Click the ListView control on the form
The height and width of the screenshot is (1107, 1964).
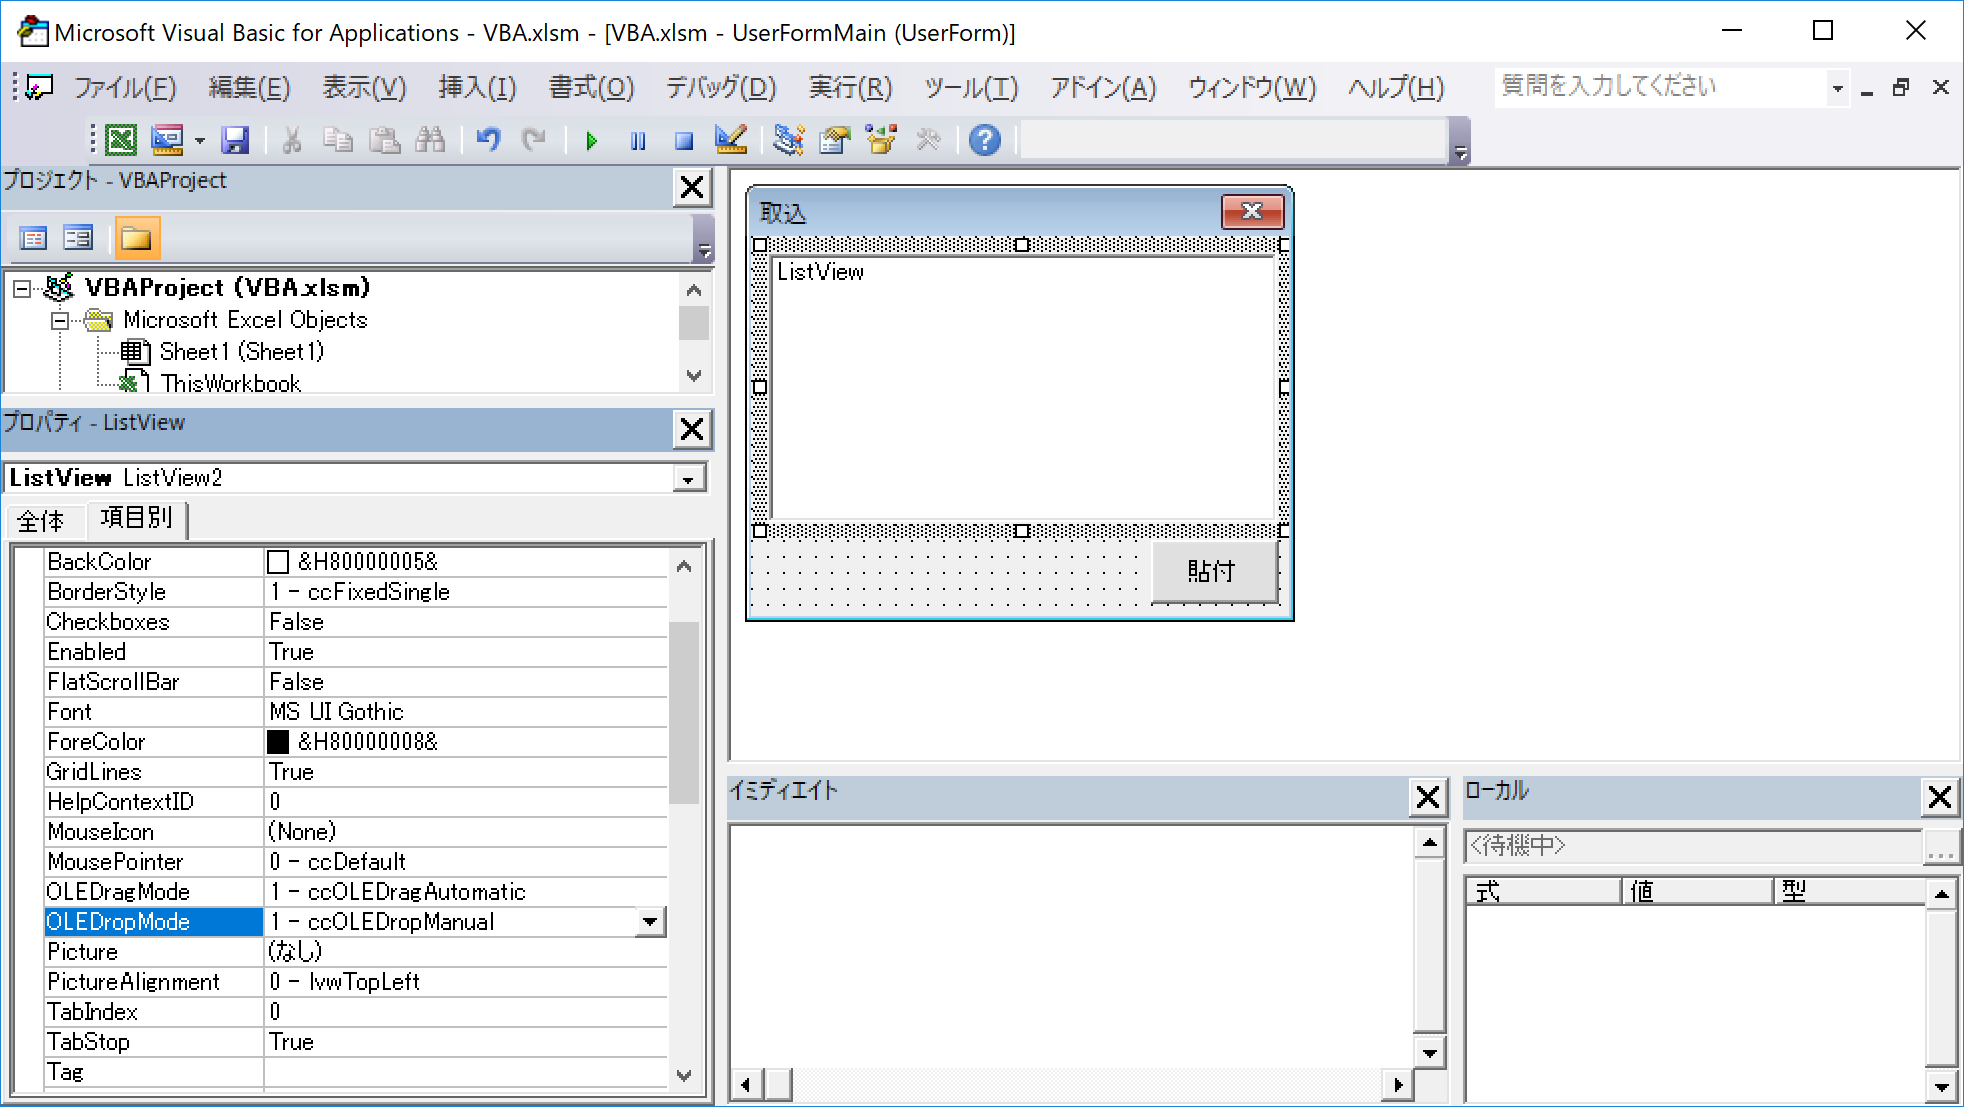point(1023,388)
